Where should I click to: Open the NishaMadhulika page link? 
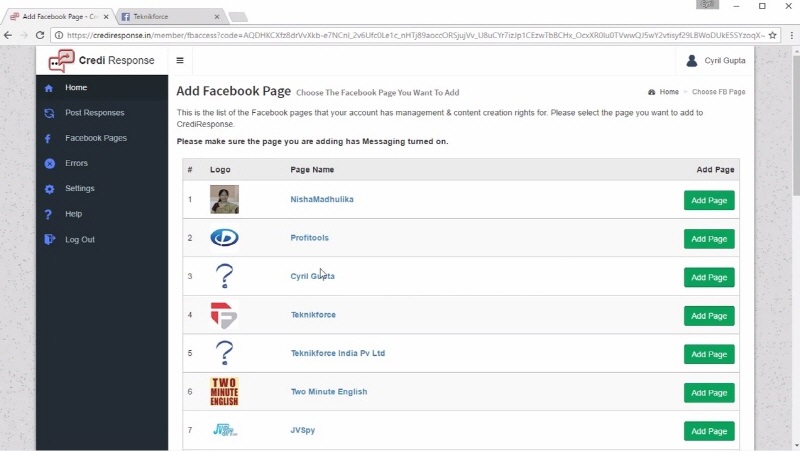click(x=322, y=199)
